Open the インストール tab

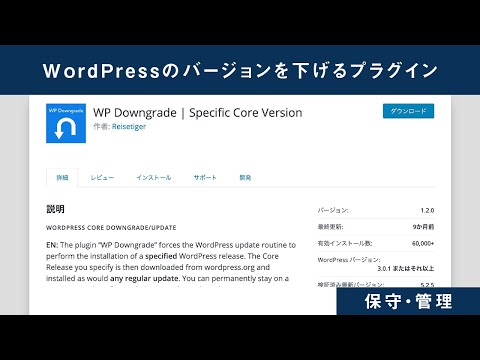154,178
